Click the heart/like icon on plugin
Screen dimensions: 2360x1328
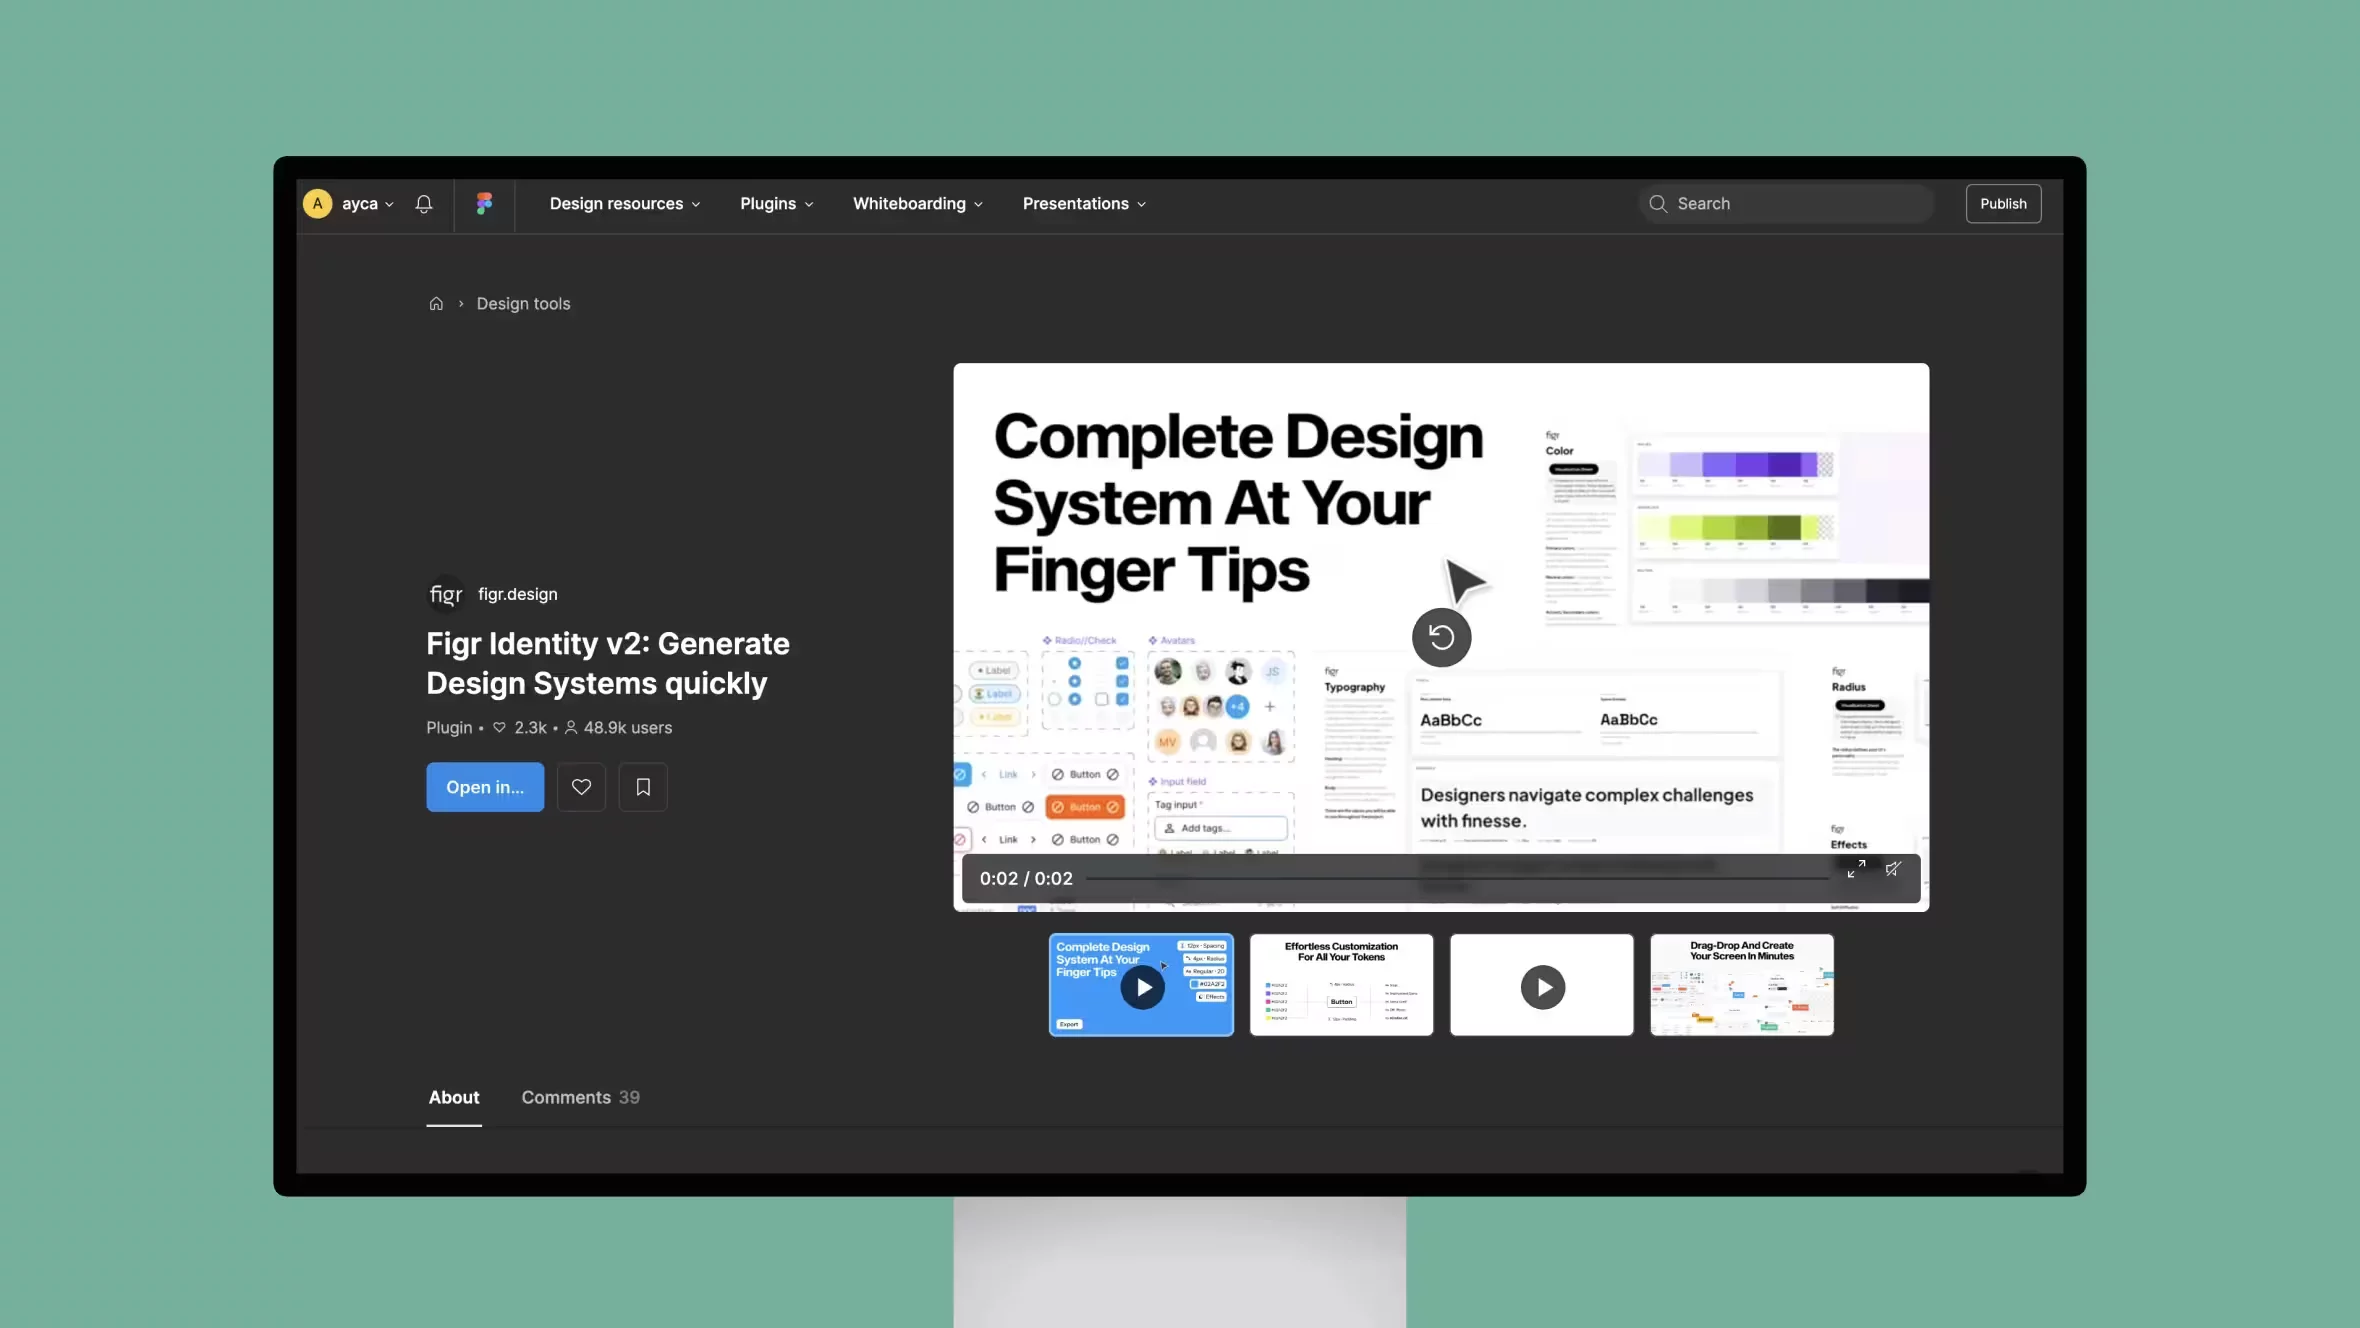click(580, 786)
